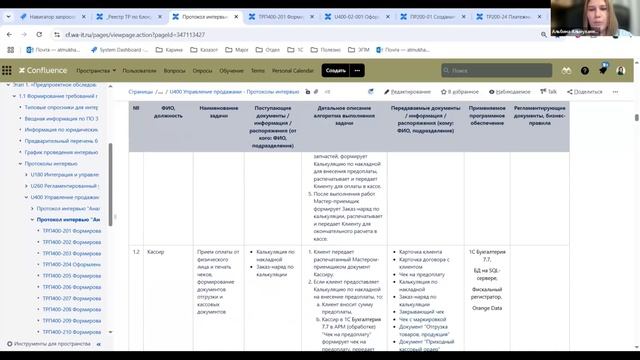640x360 pixels.
Task: Open site information icon in address bar
Action: 57,35
